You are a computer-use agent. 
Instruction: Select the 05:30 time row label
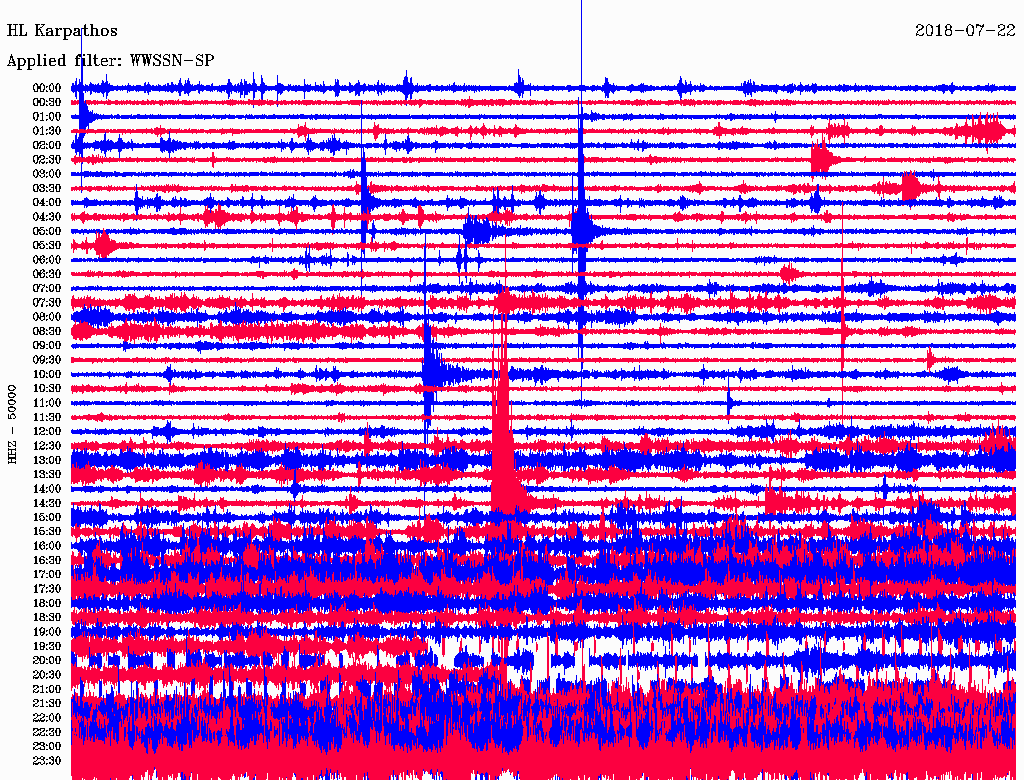click(47, 246)
